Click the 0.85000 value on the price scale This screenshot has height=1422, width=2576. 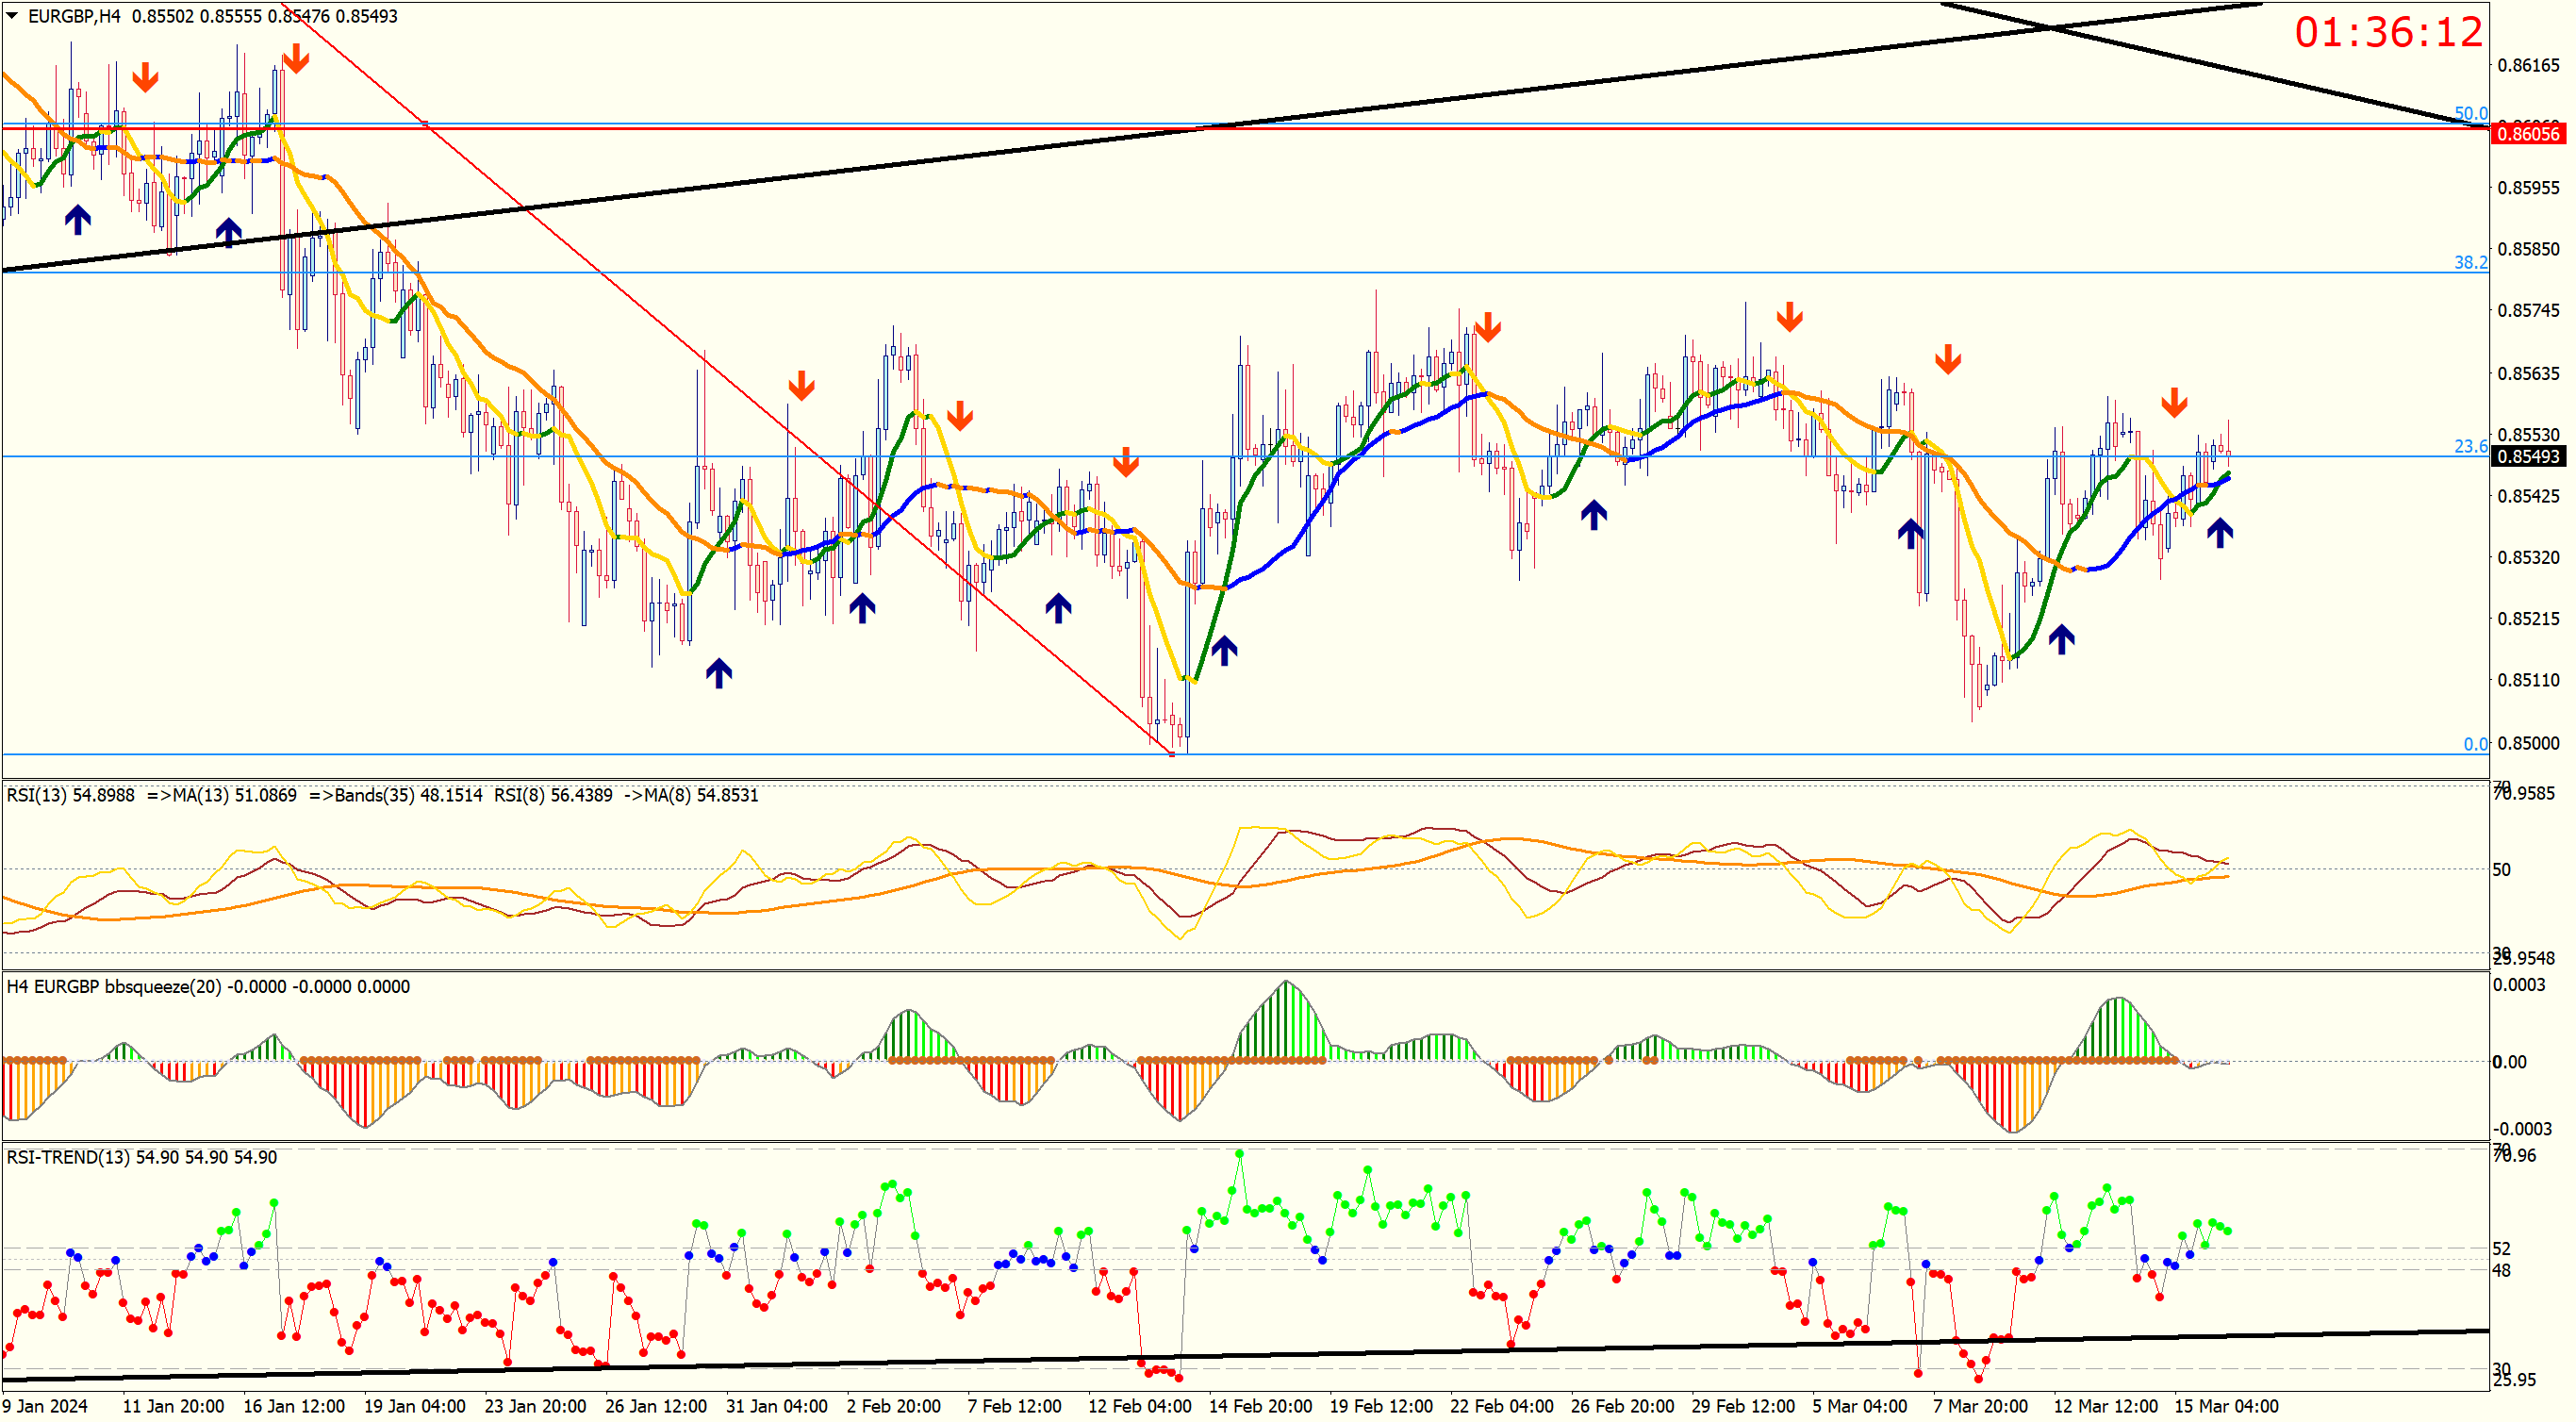(2528, 743)
